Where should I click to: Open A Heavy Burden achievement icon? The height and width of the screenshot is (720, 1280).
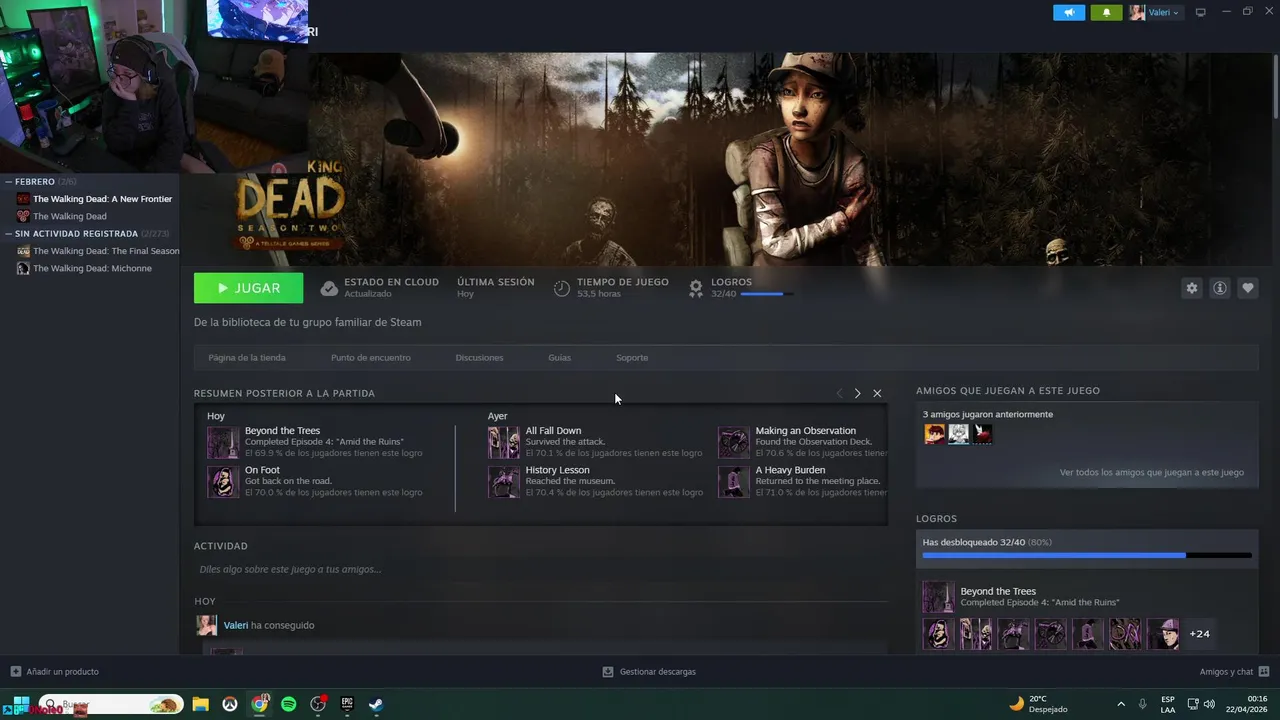click(734, 482)
